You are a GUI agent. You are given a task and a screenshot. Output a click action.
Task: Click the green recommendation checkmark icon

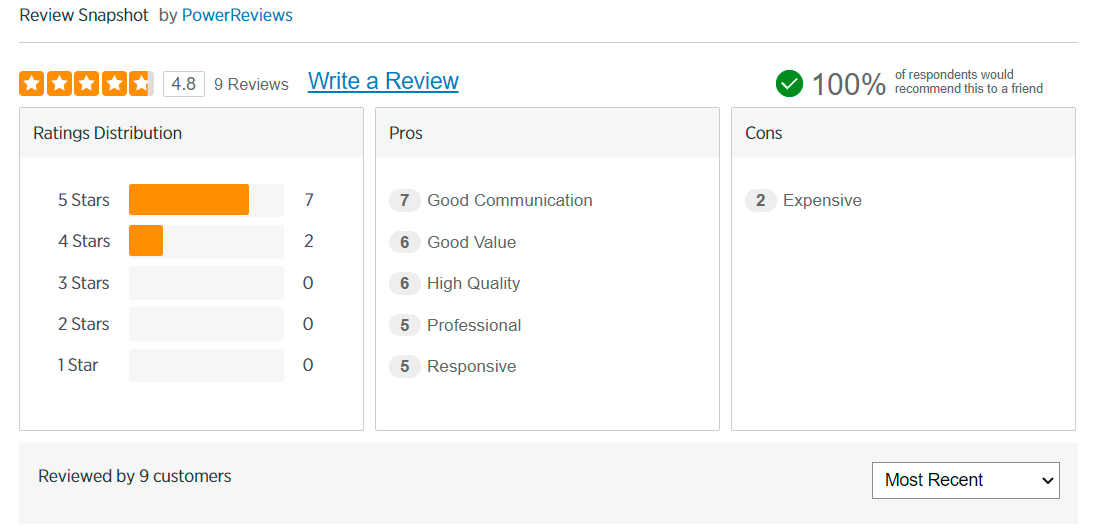pyautogui.click(x=789, y=83)
